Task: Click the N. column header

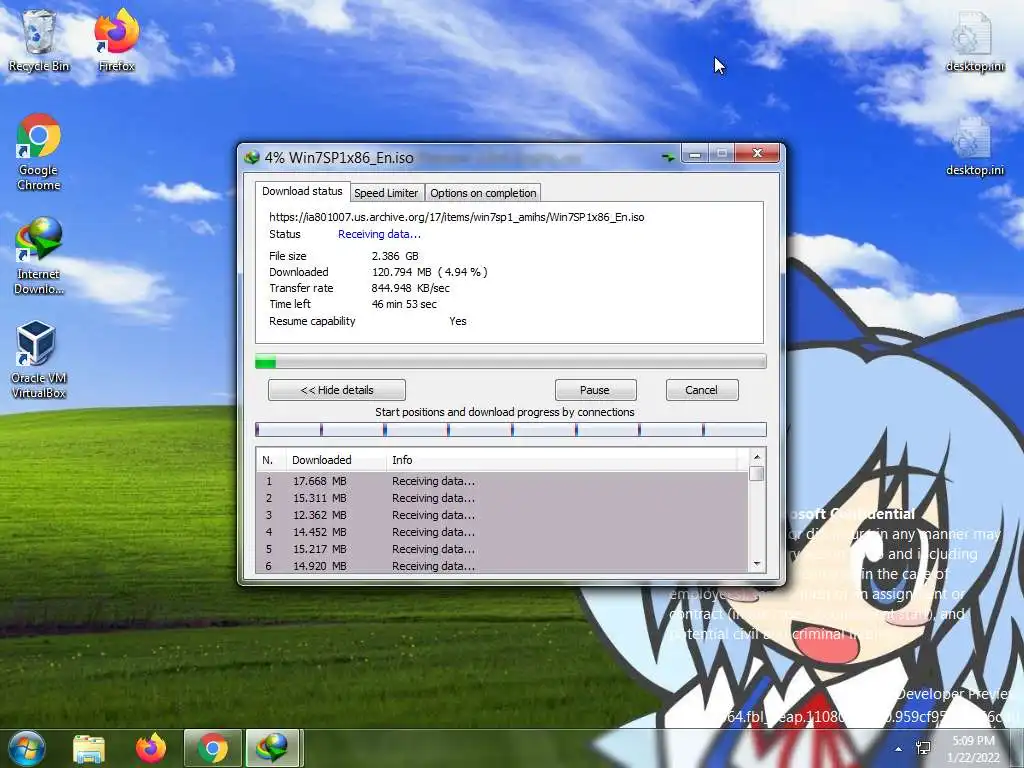Action: (x=271, y=460)
